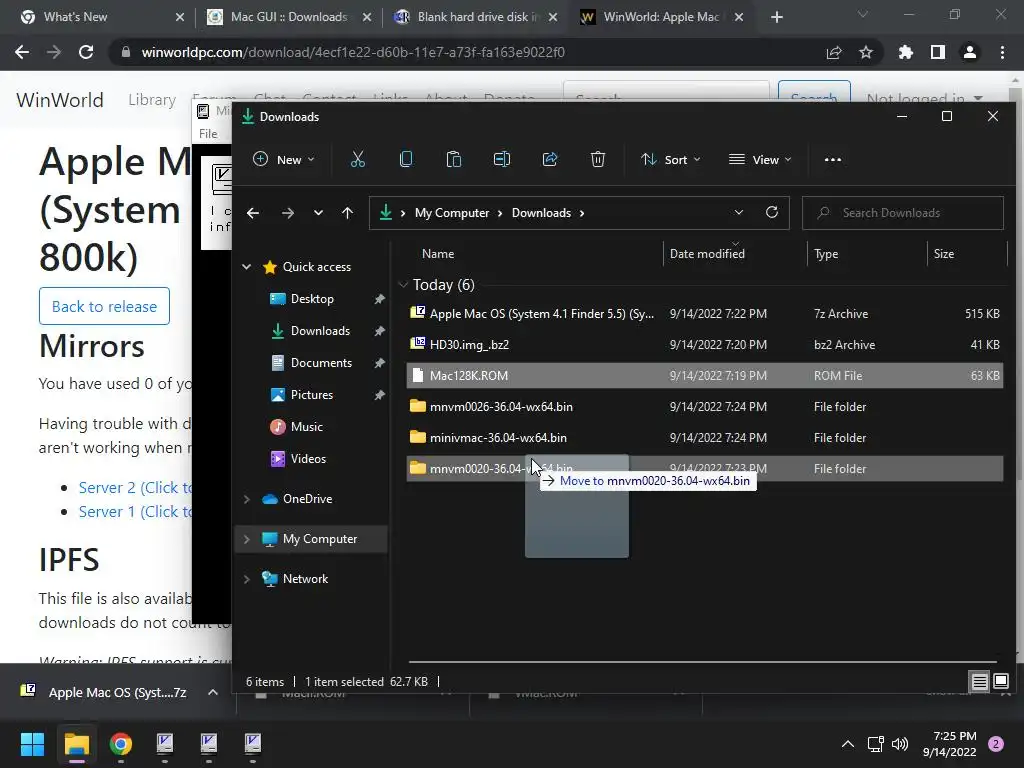Expand the OneDrive tree node
1024x768 pixels.
[247, 499]
